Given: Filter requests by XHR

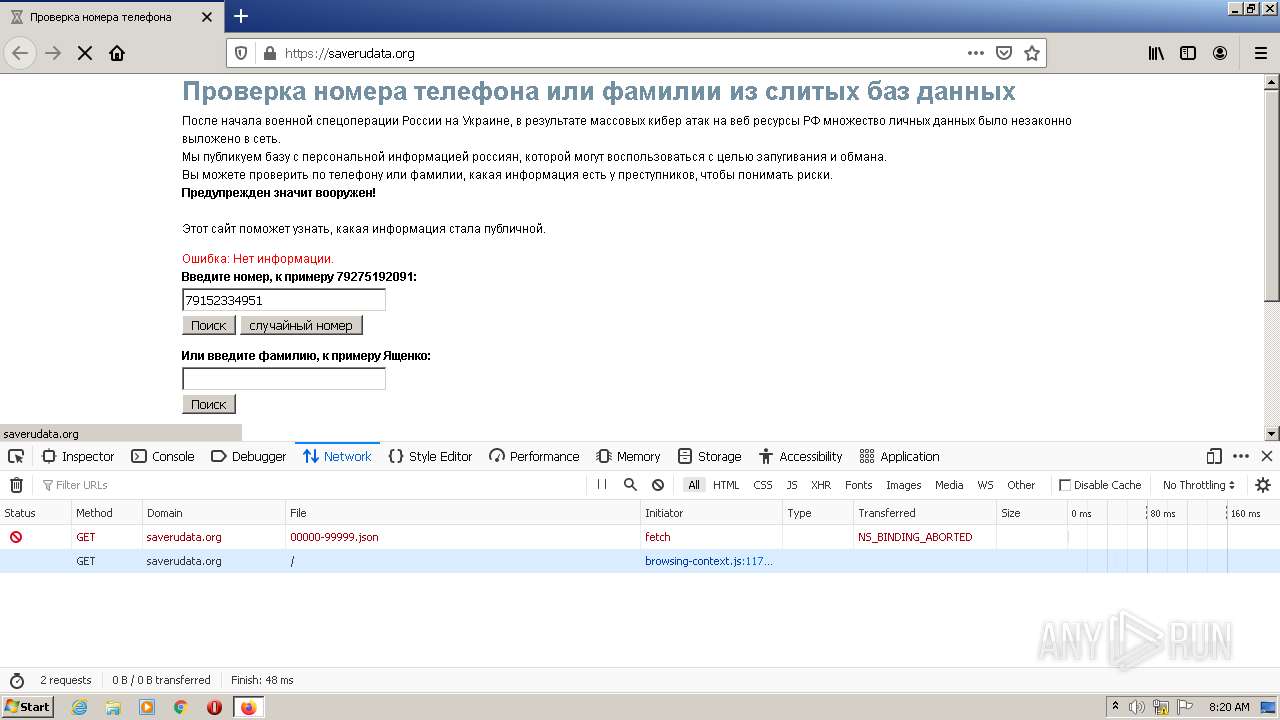Looking at the screenshot, I should [821, 485].
